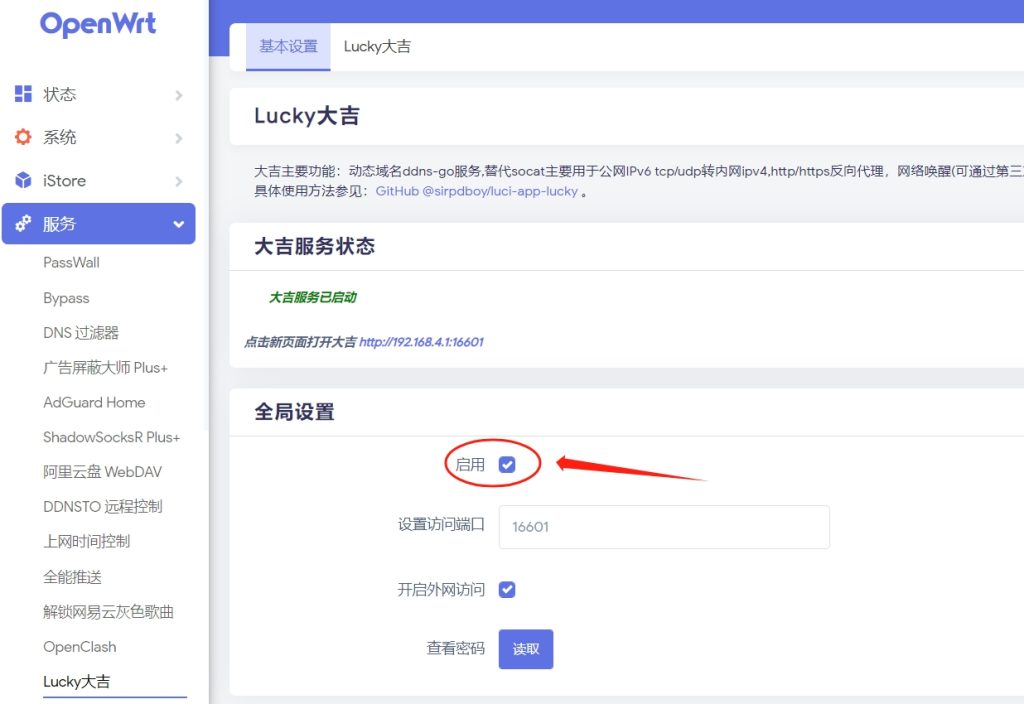The image size is (1024, 704).
Task: Click the Lucky大吉 page title
Action: click(x=307, y=116)
